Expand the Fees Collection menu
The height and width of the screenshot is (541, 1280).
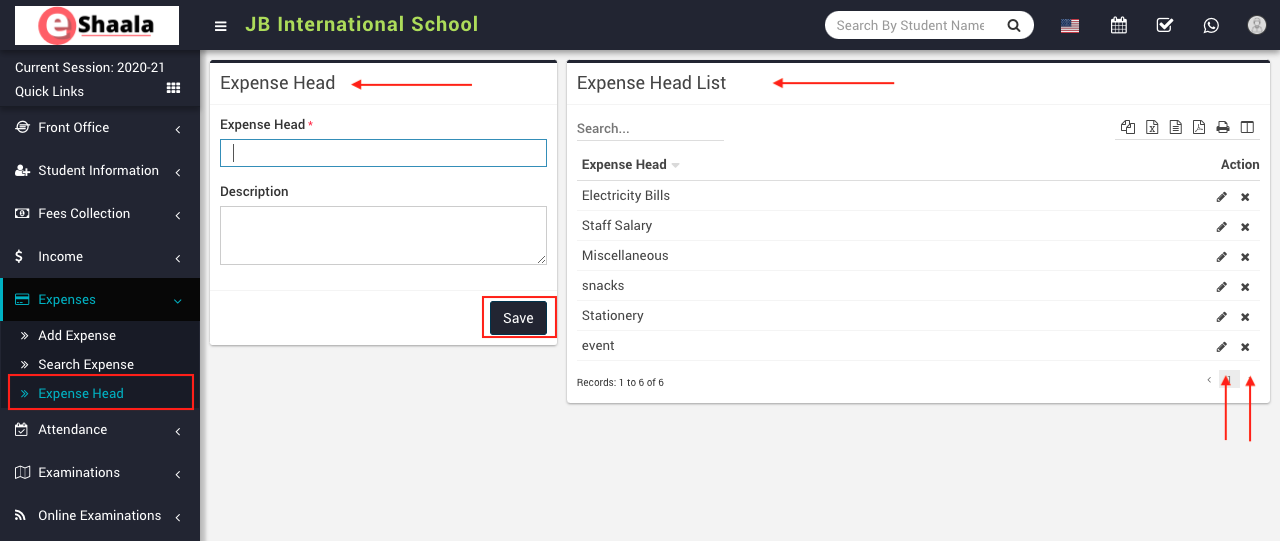pos(100,214)
